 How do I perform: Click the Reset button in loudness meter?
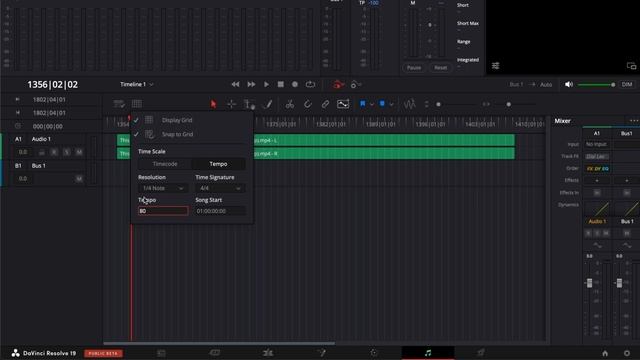tap(440, 68)
